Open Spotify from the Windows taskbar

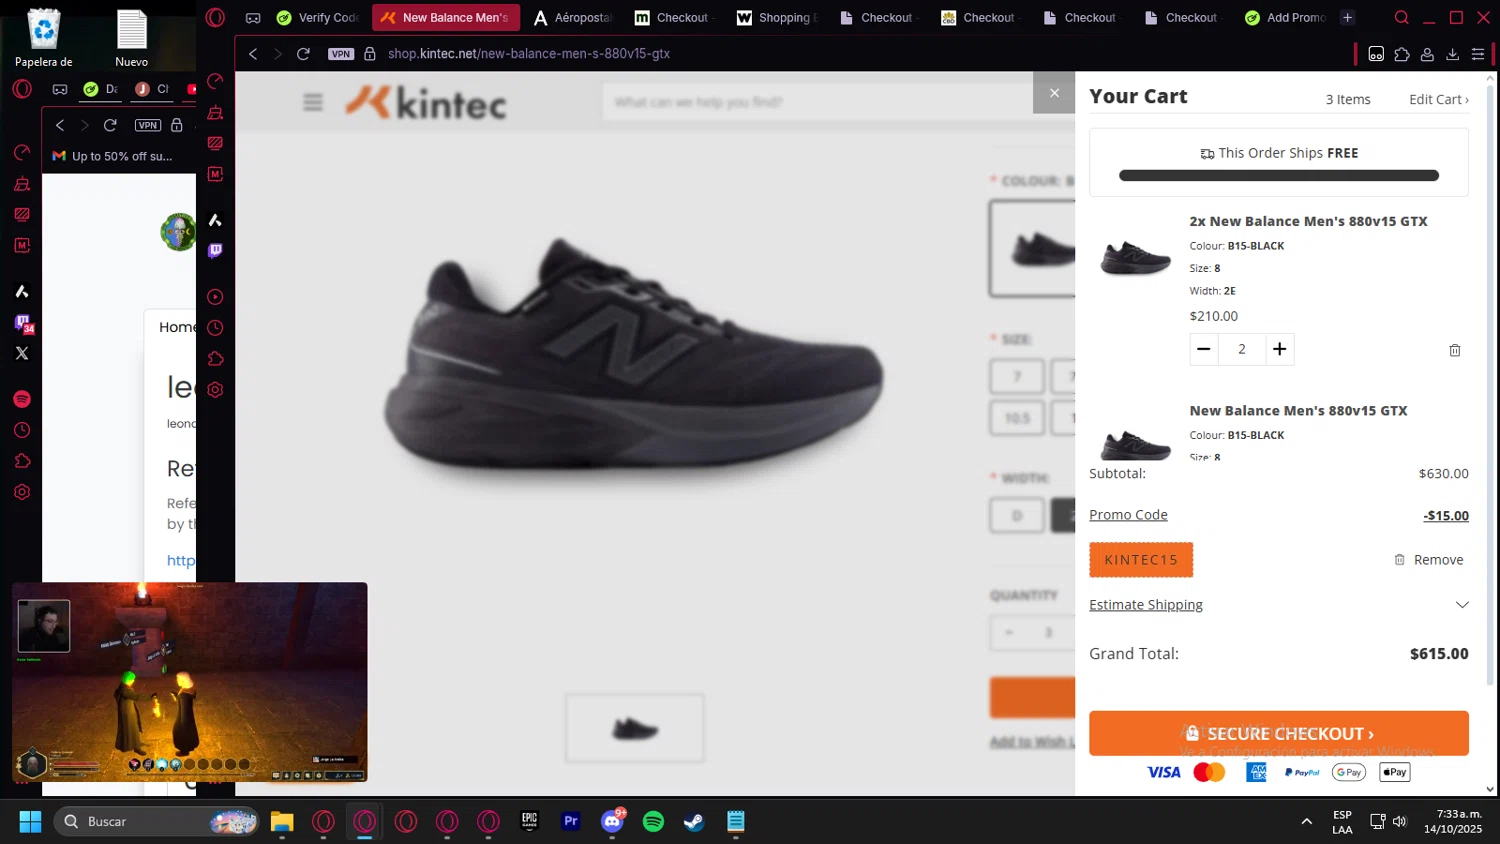653,821
